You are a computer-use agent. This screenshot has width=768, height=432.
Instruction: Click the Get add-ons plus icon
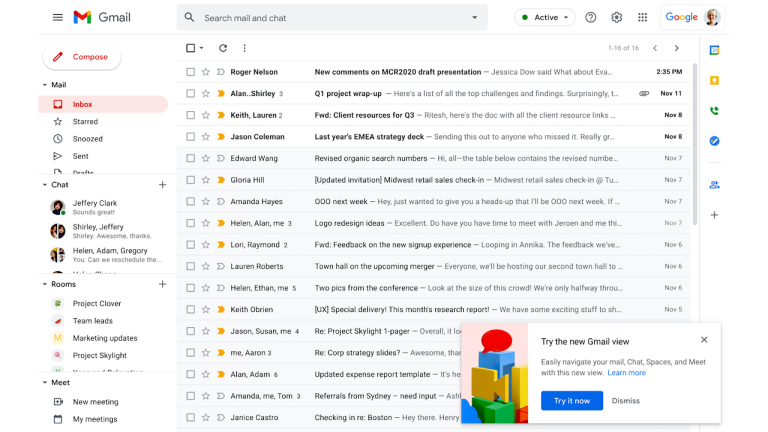715,215
